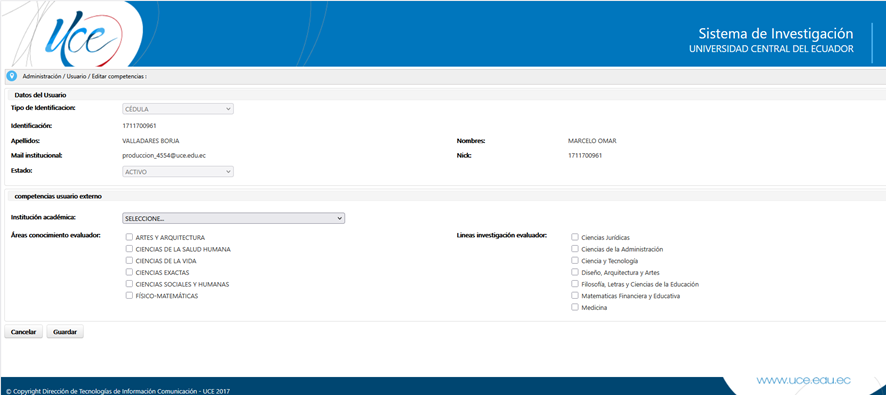Viewport: 886px width, 395px height.
Task: Check Ciencias de la Administración checkbox
Action: 575,249
